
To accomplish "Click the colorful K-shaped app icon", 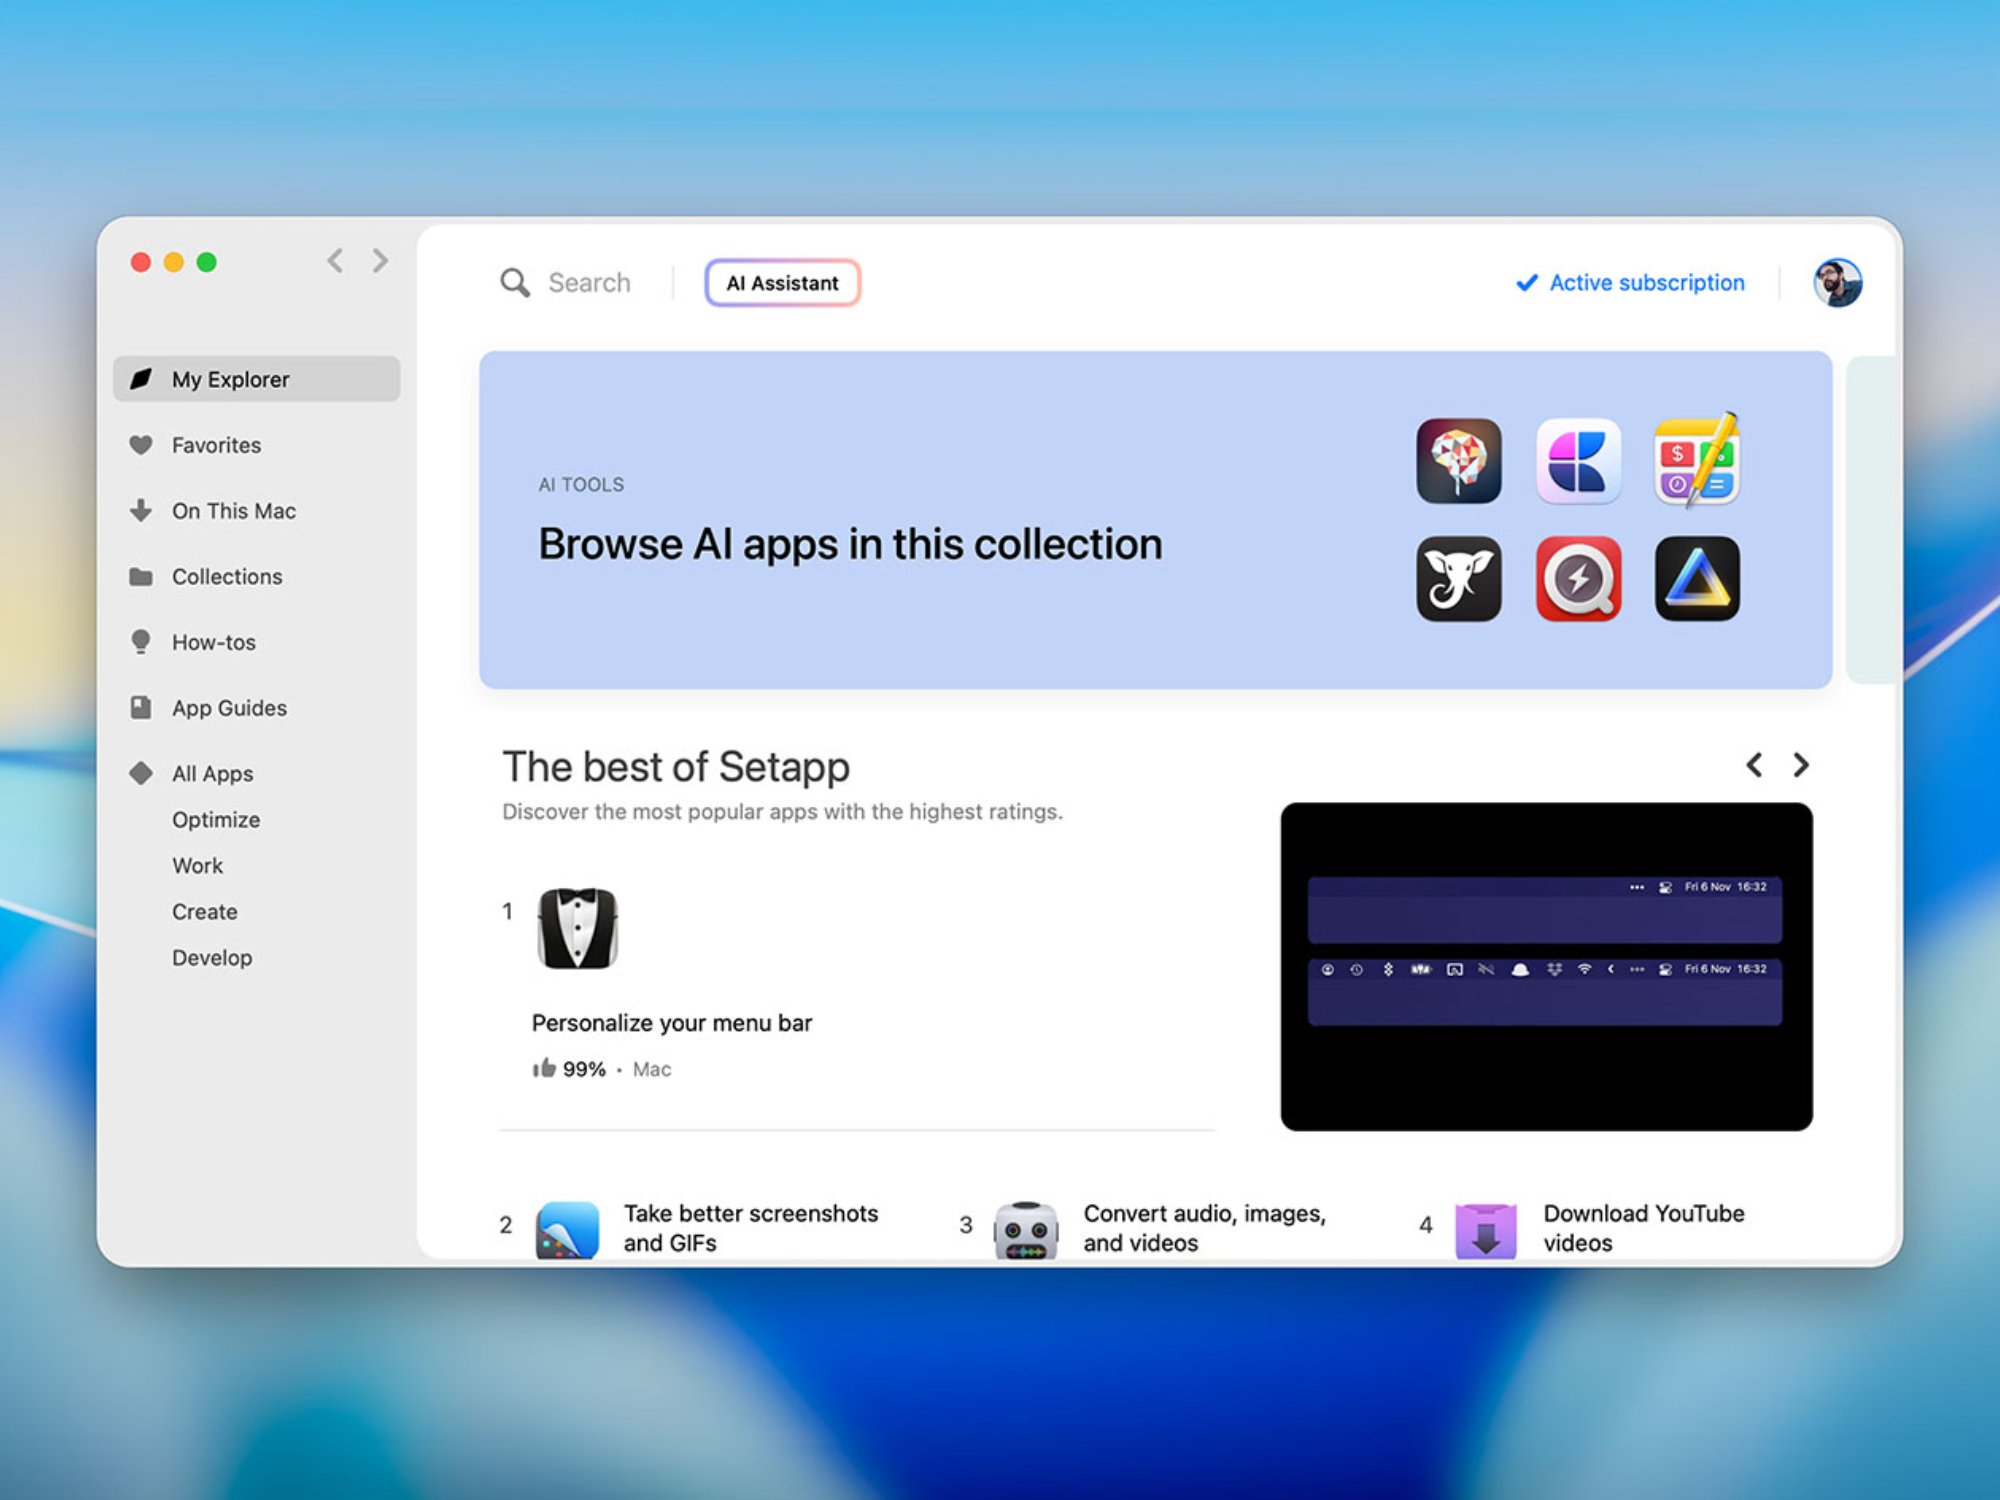I will pos(1578,462).
